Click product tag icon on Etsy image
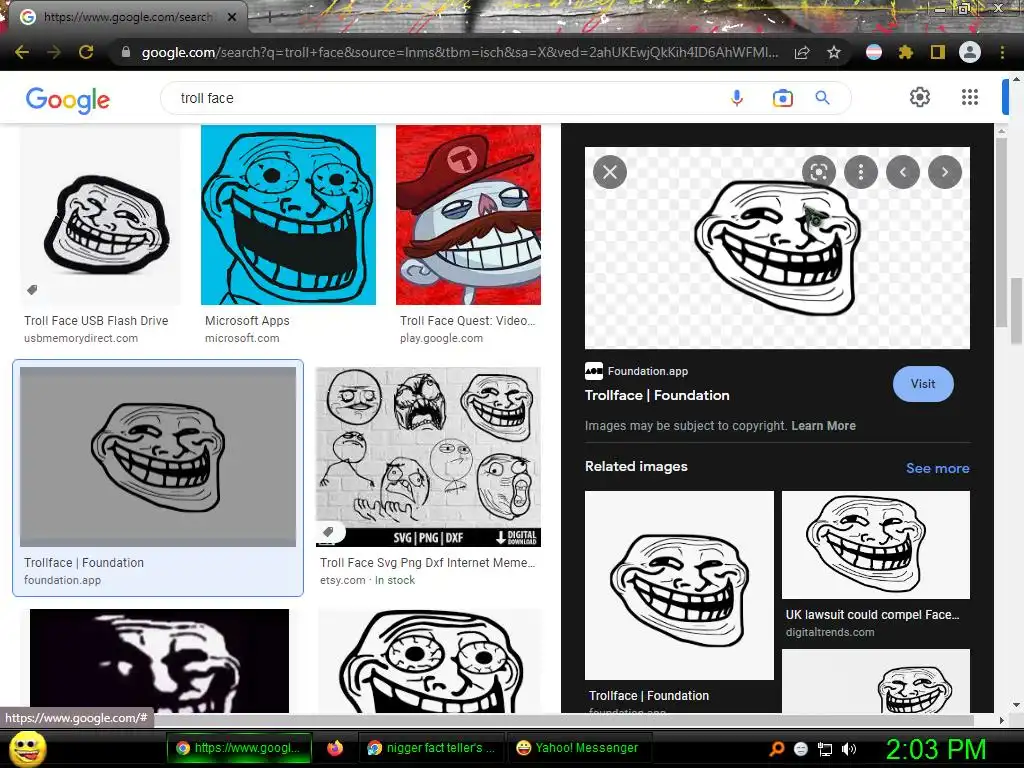The height and width of the screenshot is (768, 1024). coord(328,532)
